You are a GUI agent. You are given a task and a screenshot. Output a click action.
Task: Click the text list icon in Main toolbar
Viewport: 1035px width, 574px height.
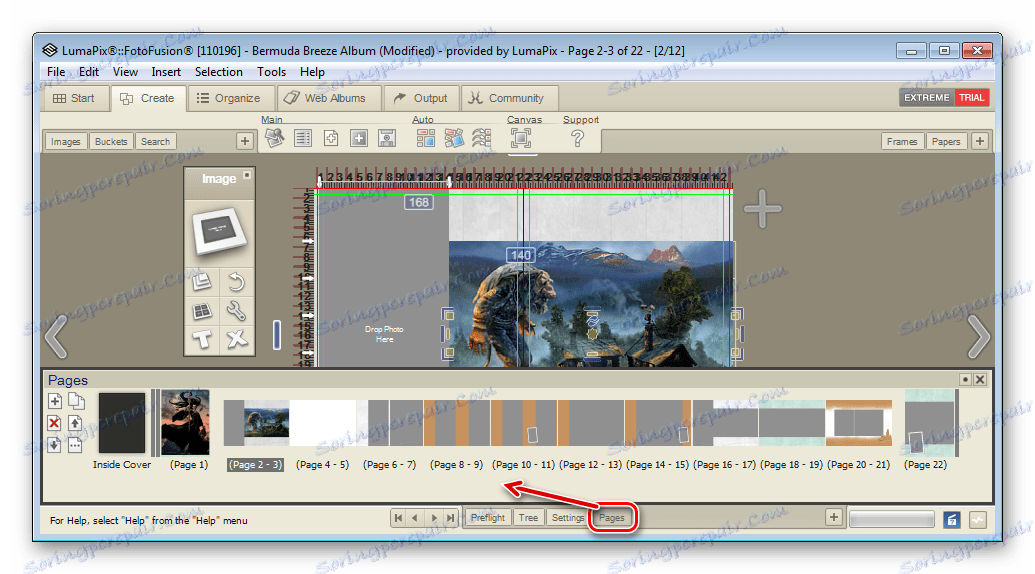(303, 138)
